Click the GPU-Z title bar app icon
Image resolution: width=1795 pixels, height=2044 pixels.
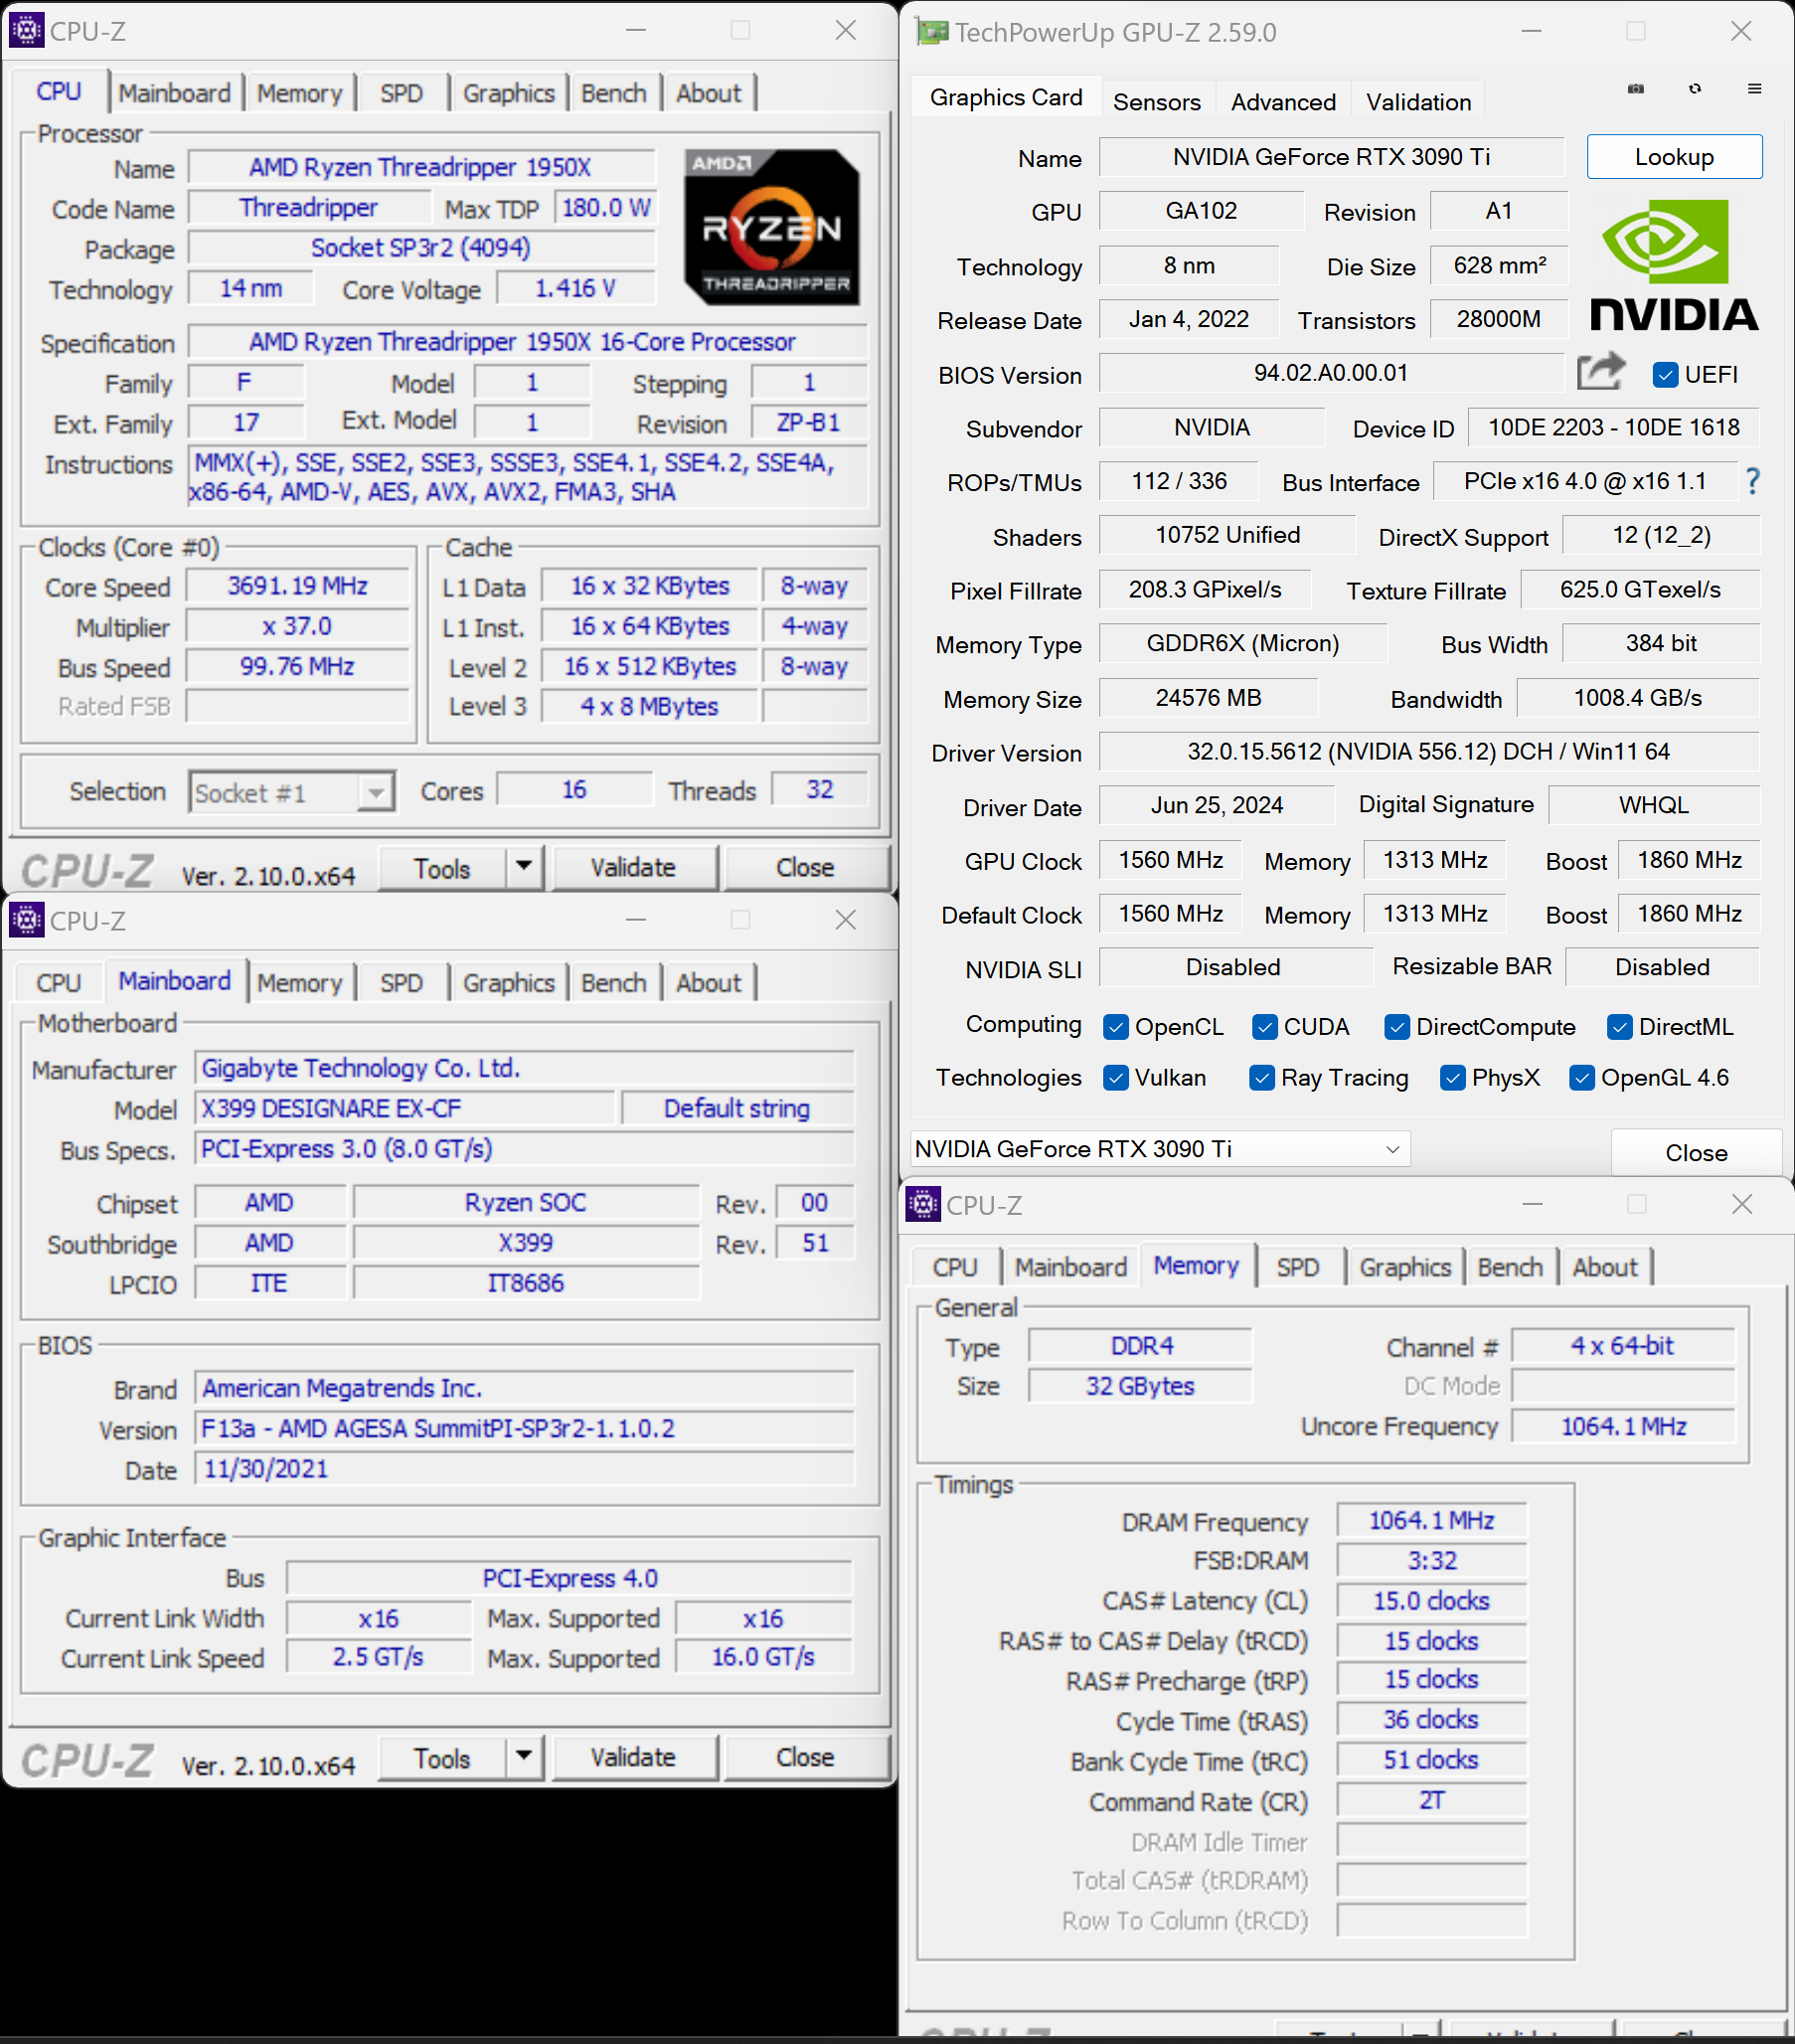(931, 32)
